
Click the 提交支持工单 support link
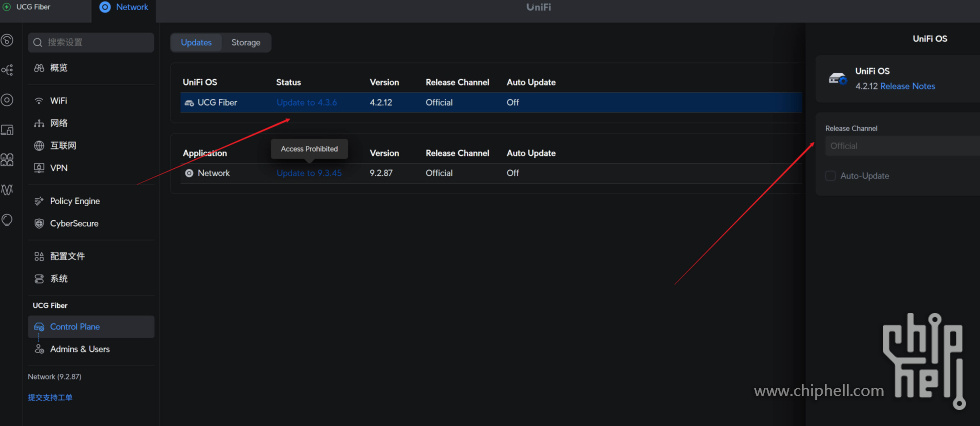click(50, 397)
